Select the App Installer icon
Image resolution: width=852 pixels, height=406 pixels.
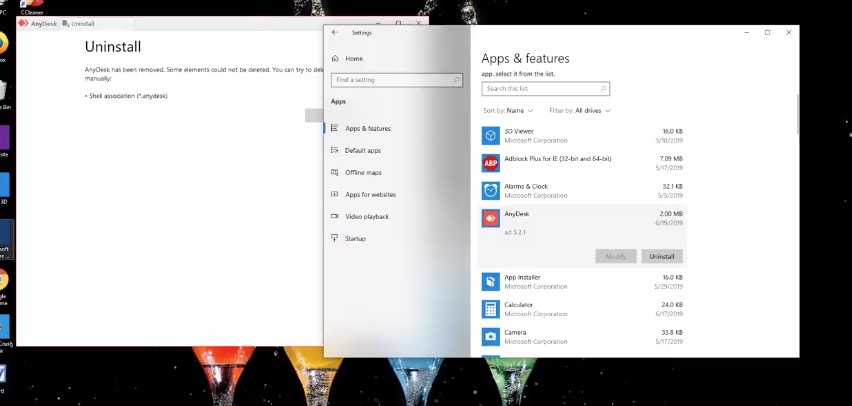(491, 281)
